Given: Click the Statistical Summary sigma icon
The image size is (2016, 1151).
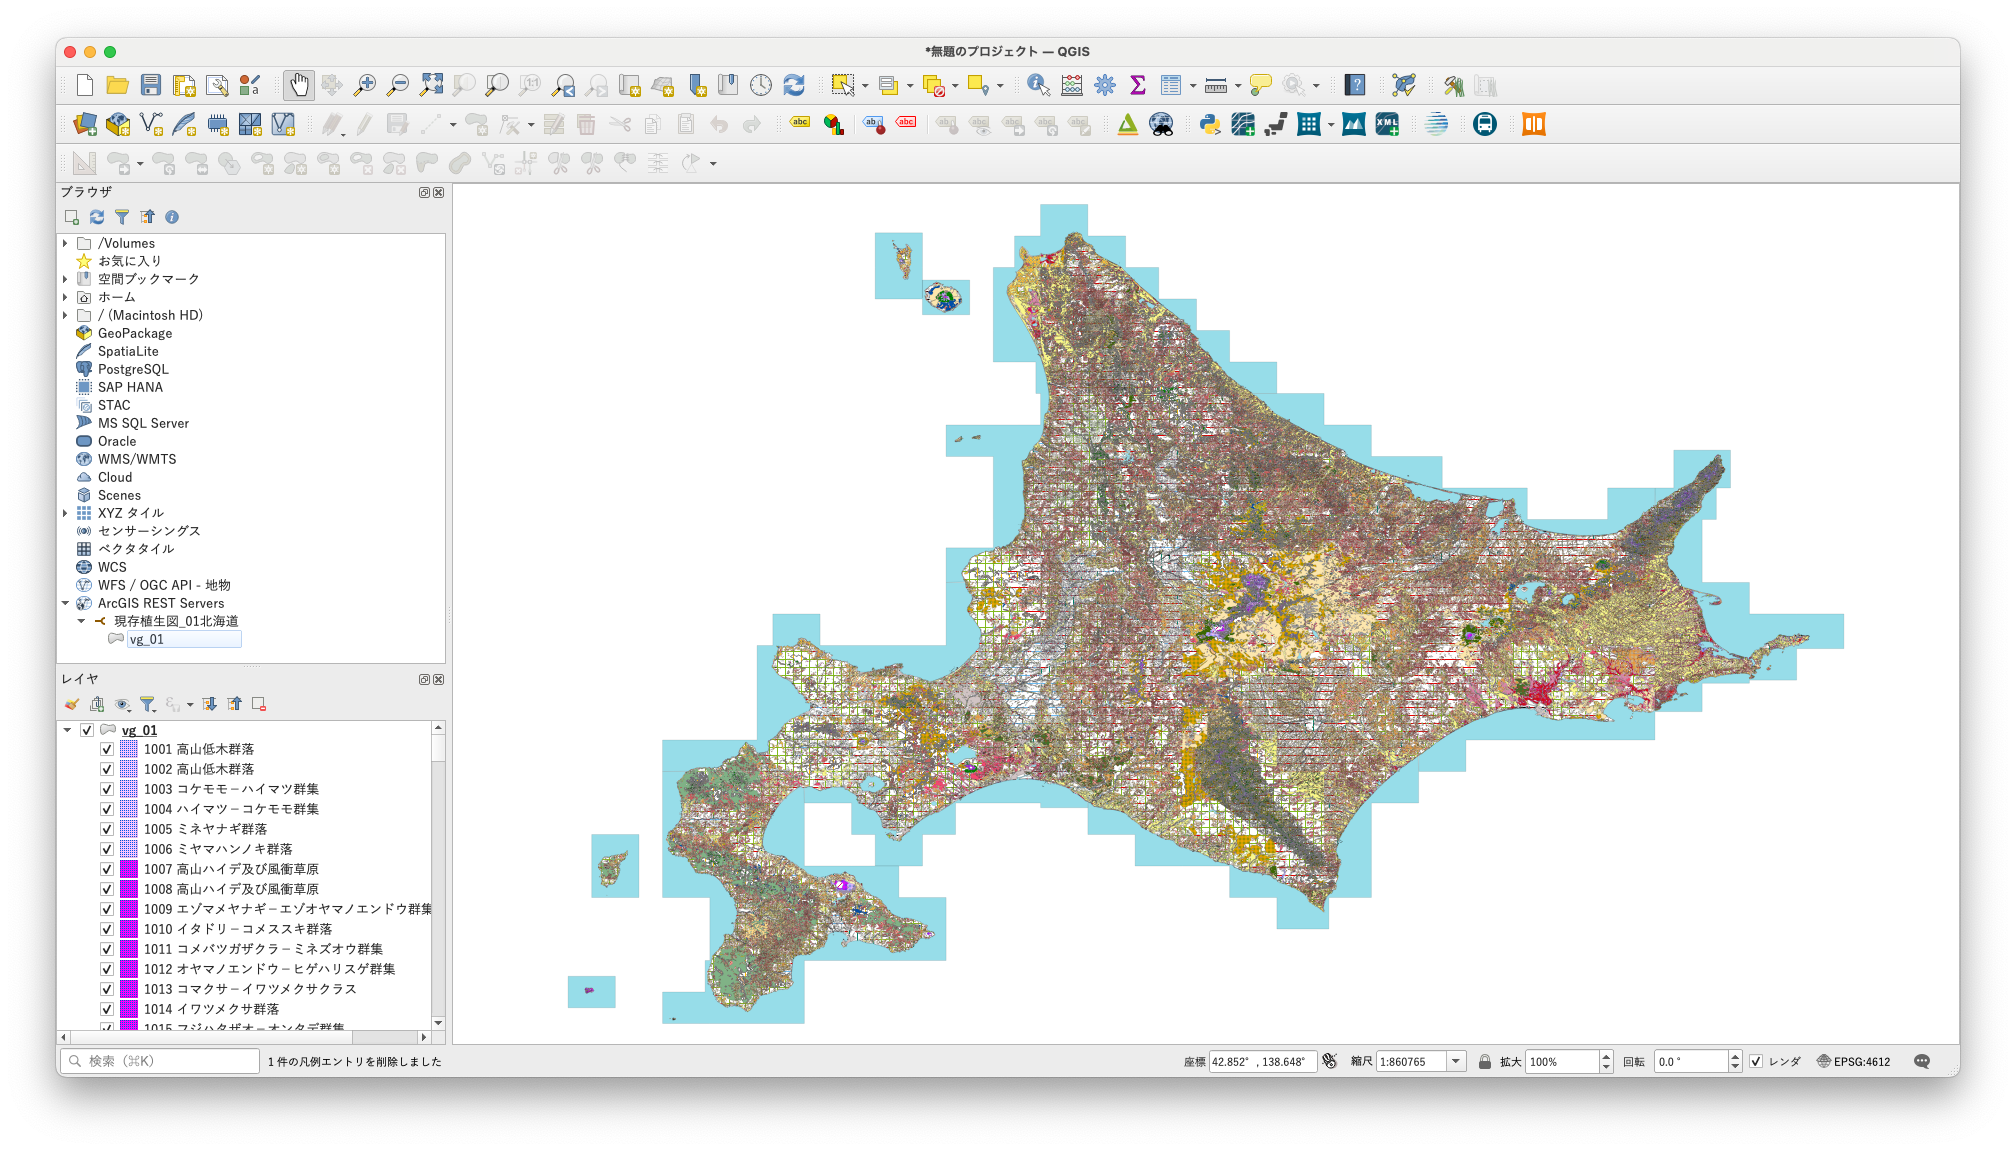Looking at the screenshot, I should (1137, 85).
